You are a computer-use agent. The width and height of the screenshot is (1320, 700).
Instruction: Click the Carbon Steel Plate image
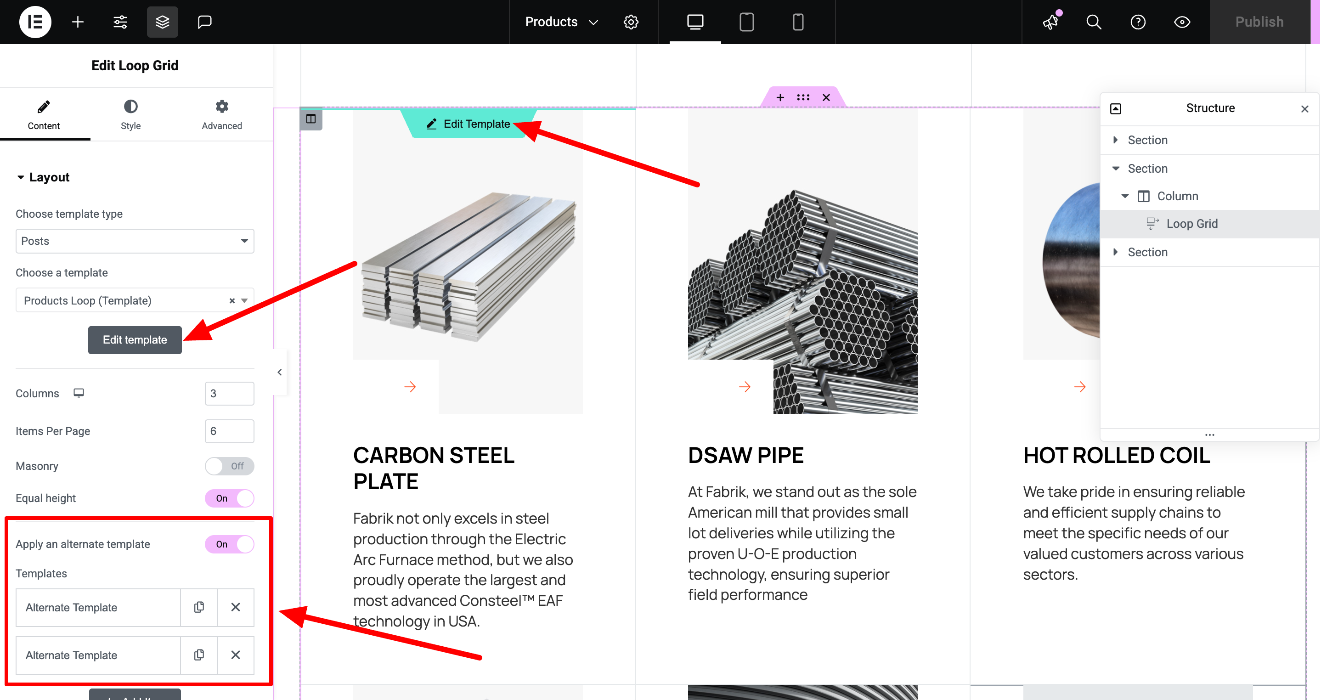tap(468, 262)
